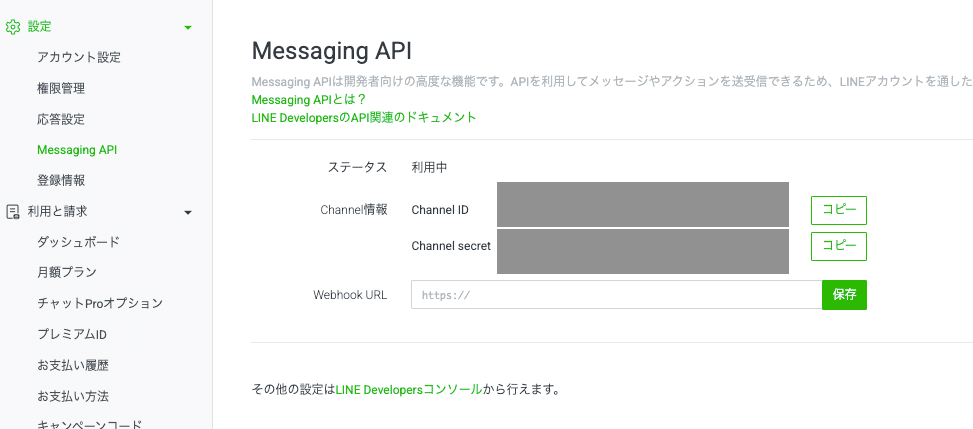973x429 pixels.
Task: Copy the Channel secret
Action: pos(839,246)
